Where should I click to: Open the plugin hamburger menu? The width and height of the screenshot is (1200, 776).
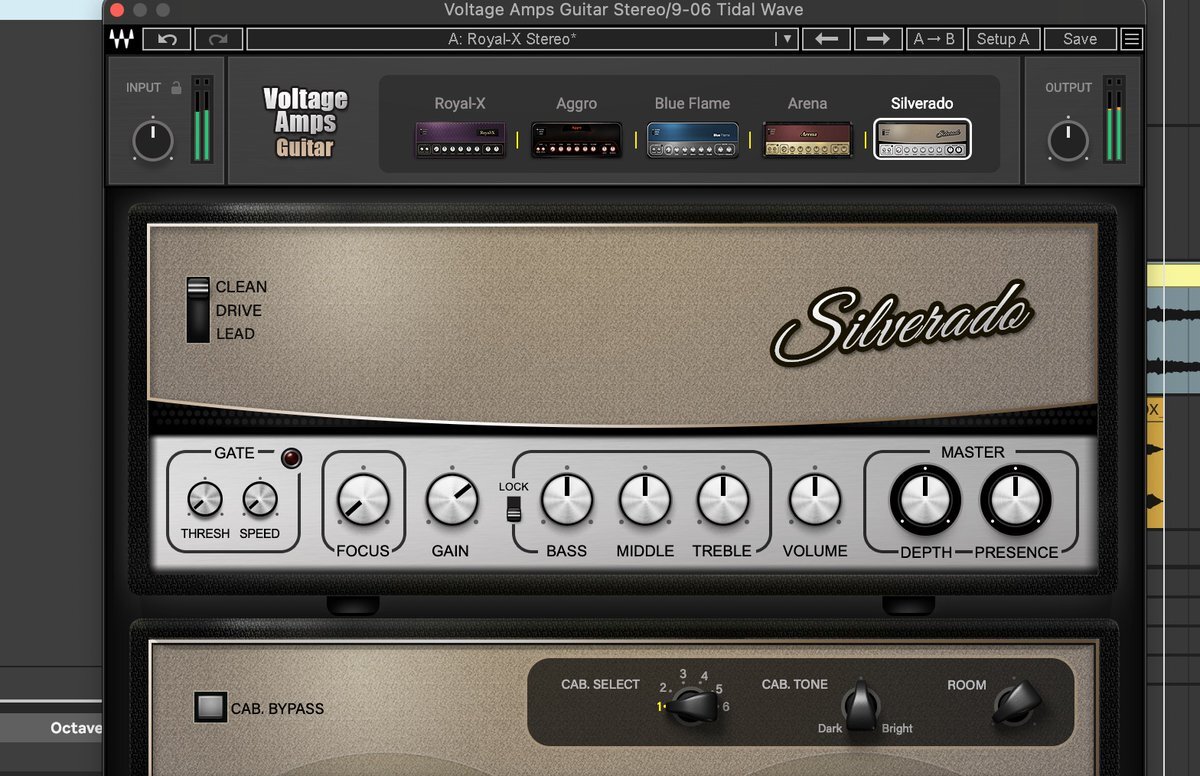click(x=1131, y=39)
